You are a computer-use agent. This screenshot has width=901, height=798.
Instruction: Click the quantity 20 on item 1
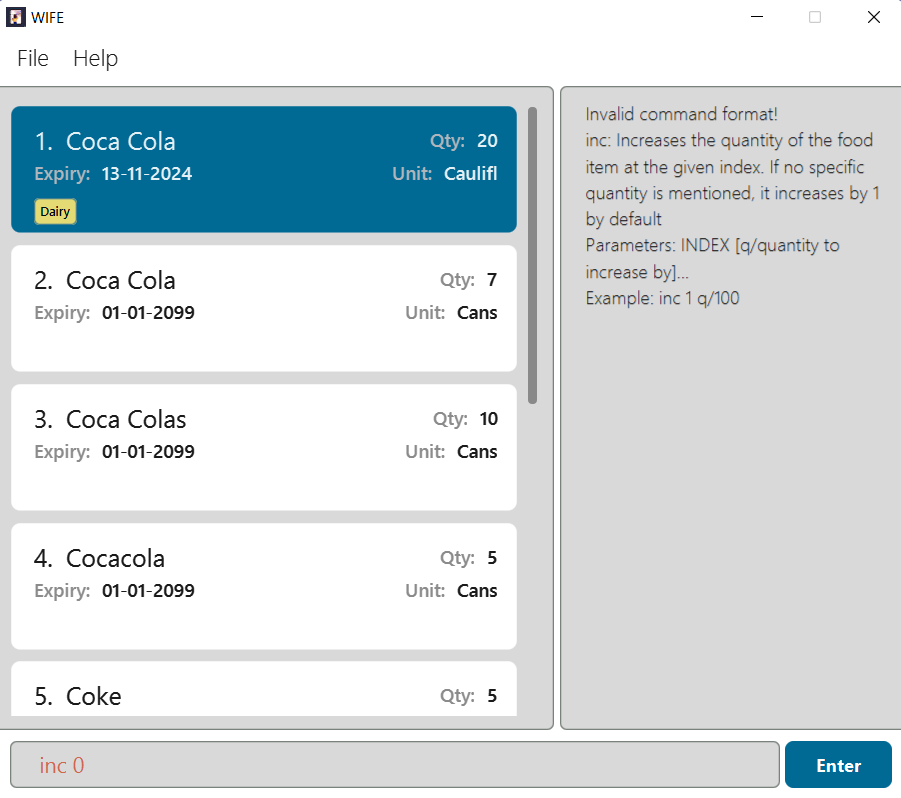tap(487, 141)
